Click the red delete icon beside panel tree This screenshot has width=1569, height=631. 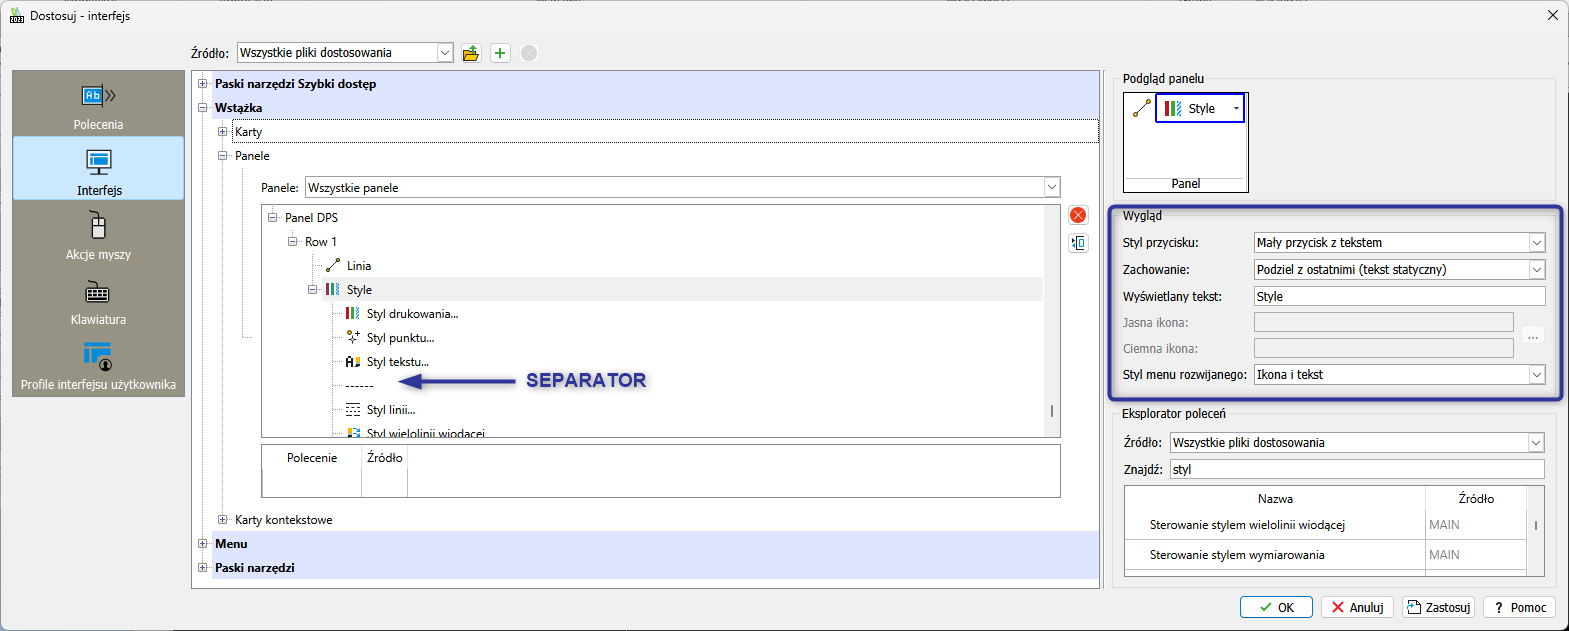click(x=1078, y=215)
